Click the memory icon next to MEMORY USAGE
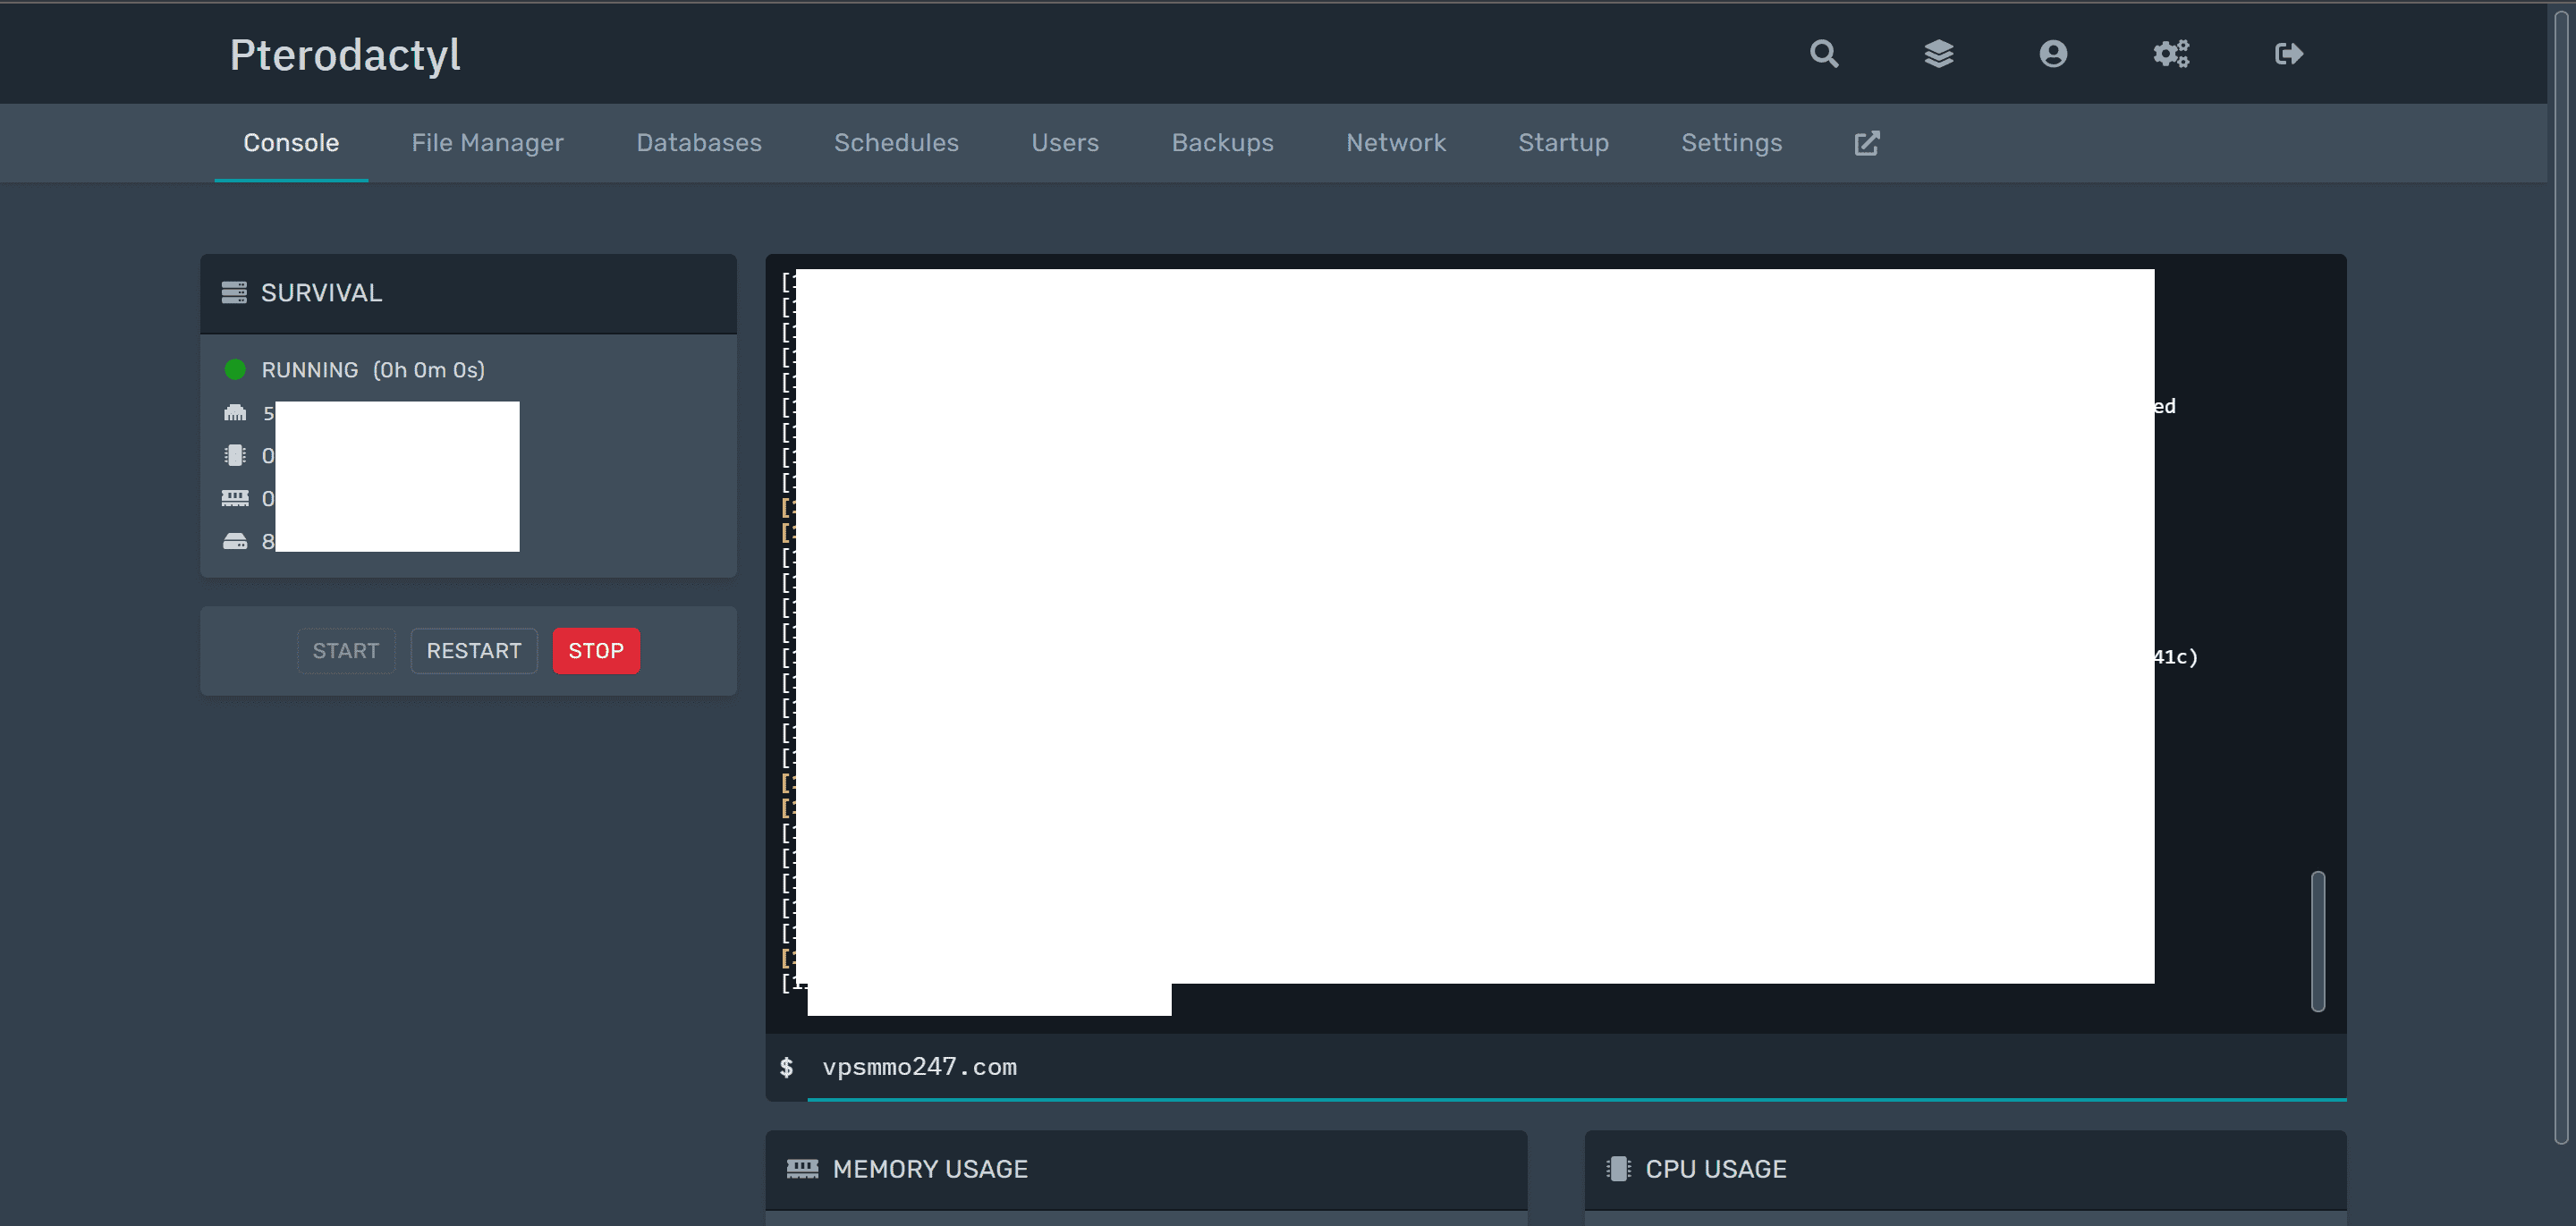Image resolution: width=2576 pixels, height=1226 pixels. point(802,1168)
